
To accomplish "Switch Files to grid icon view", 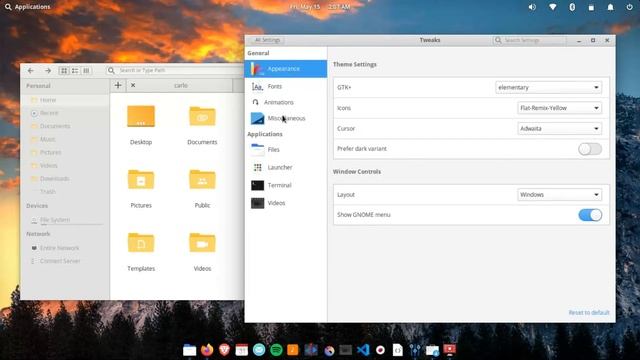I will coord(64,71).
